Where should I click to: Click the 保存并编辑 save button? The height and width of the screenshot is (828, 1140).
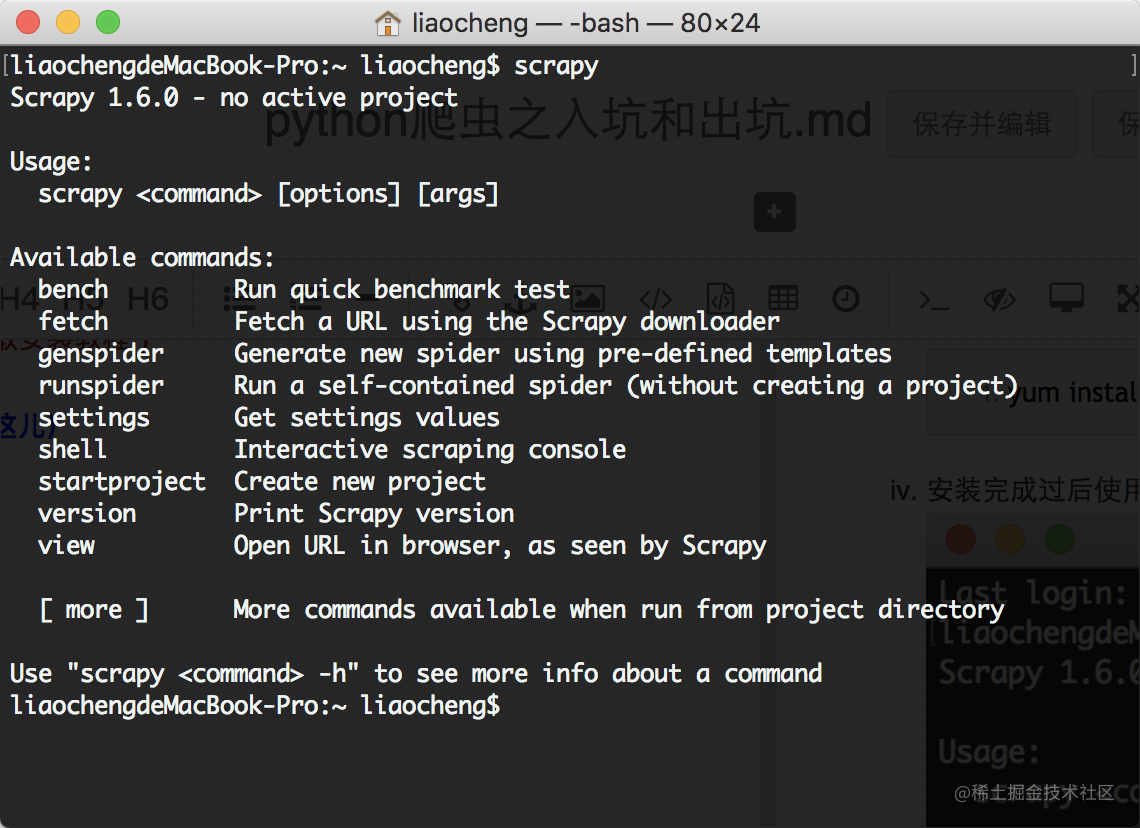[982, 124]
